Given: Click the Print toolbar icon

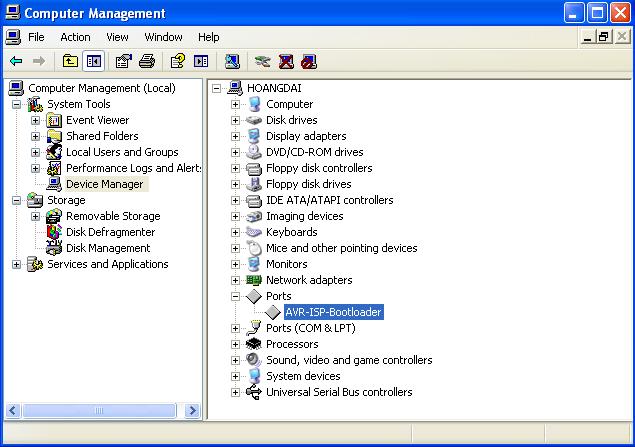Looking at the screenshot, I should click(147, 61).
